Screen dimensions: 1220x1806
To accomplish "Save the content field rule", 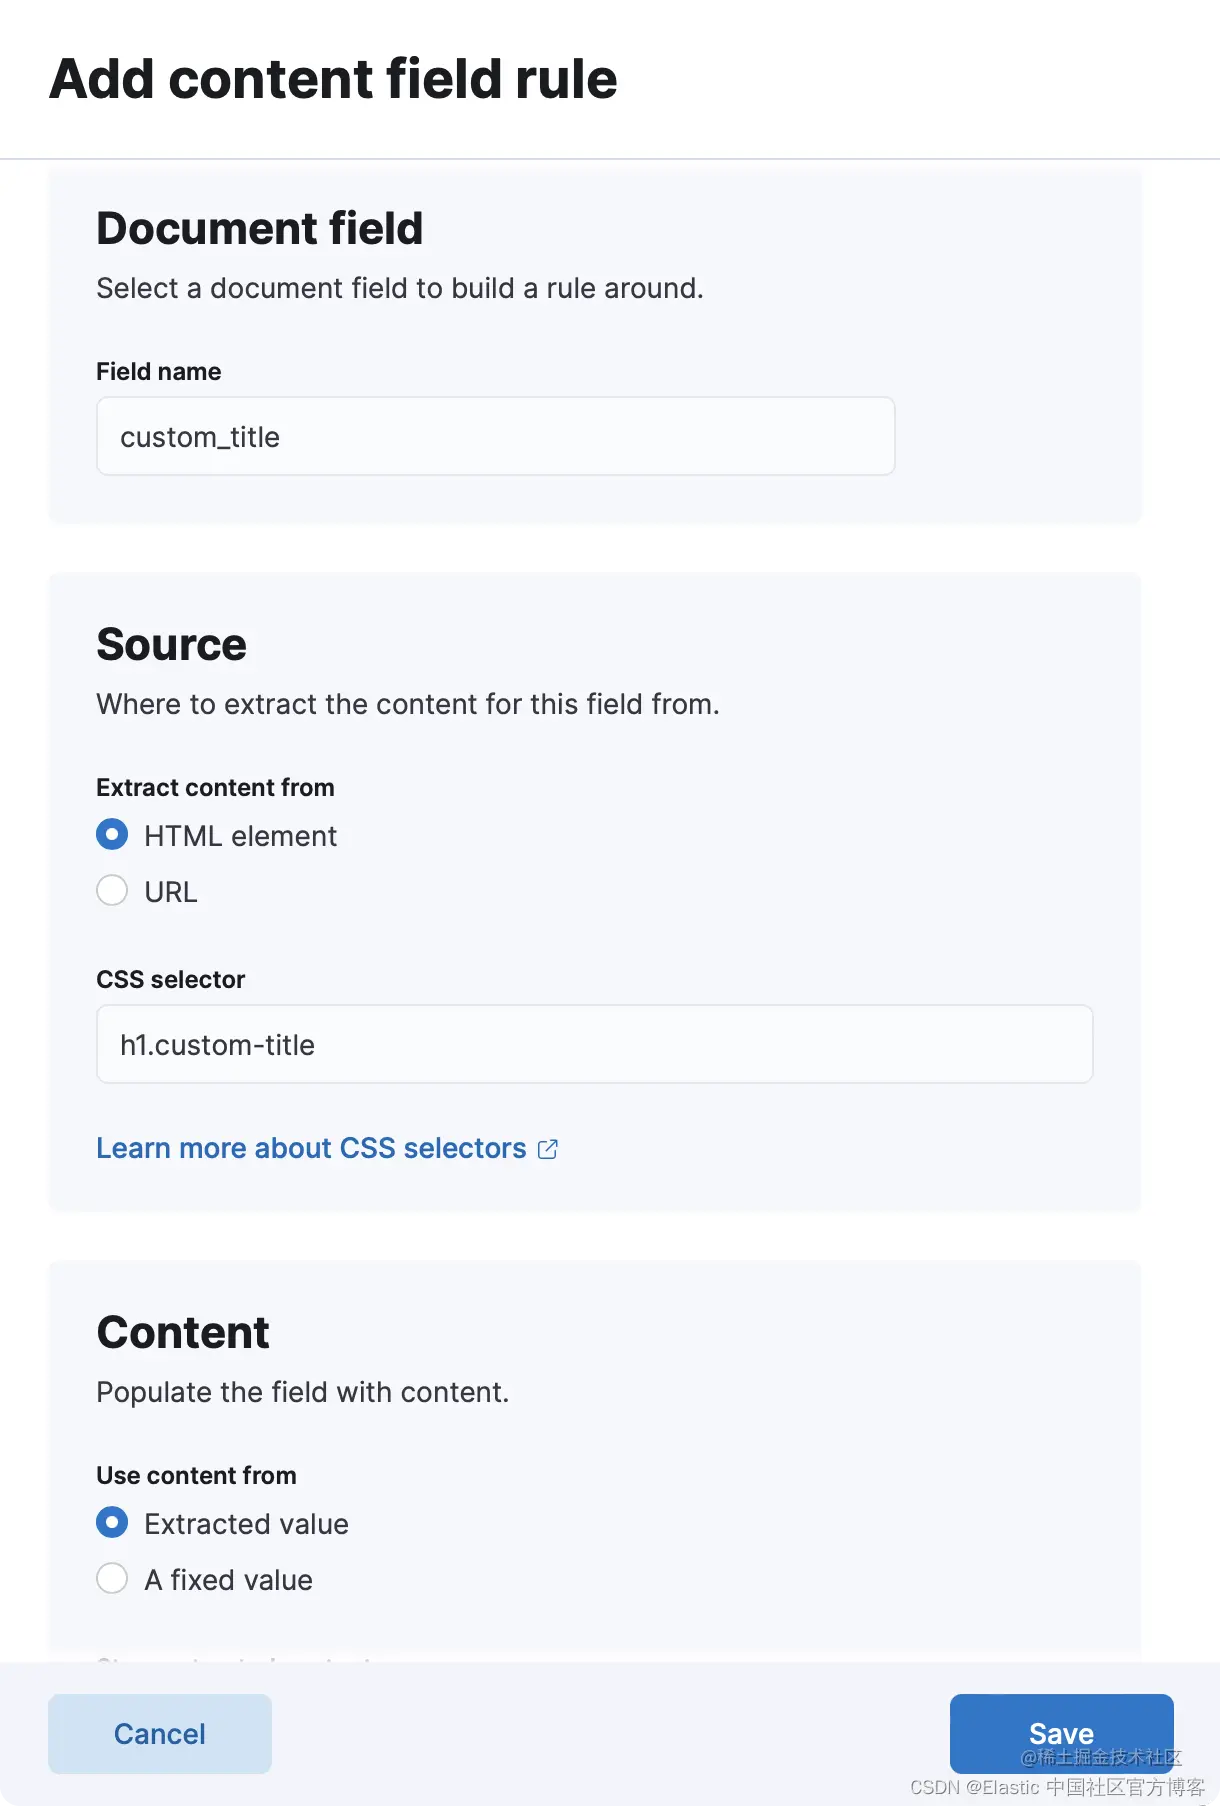I will click(1061, 1733).
